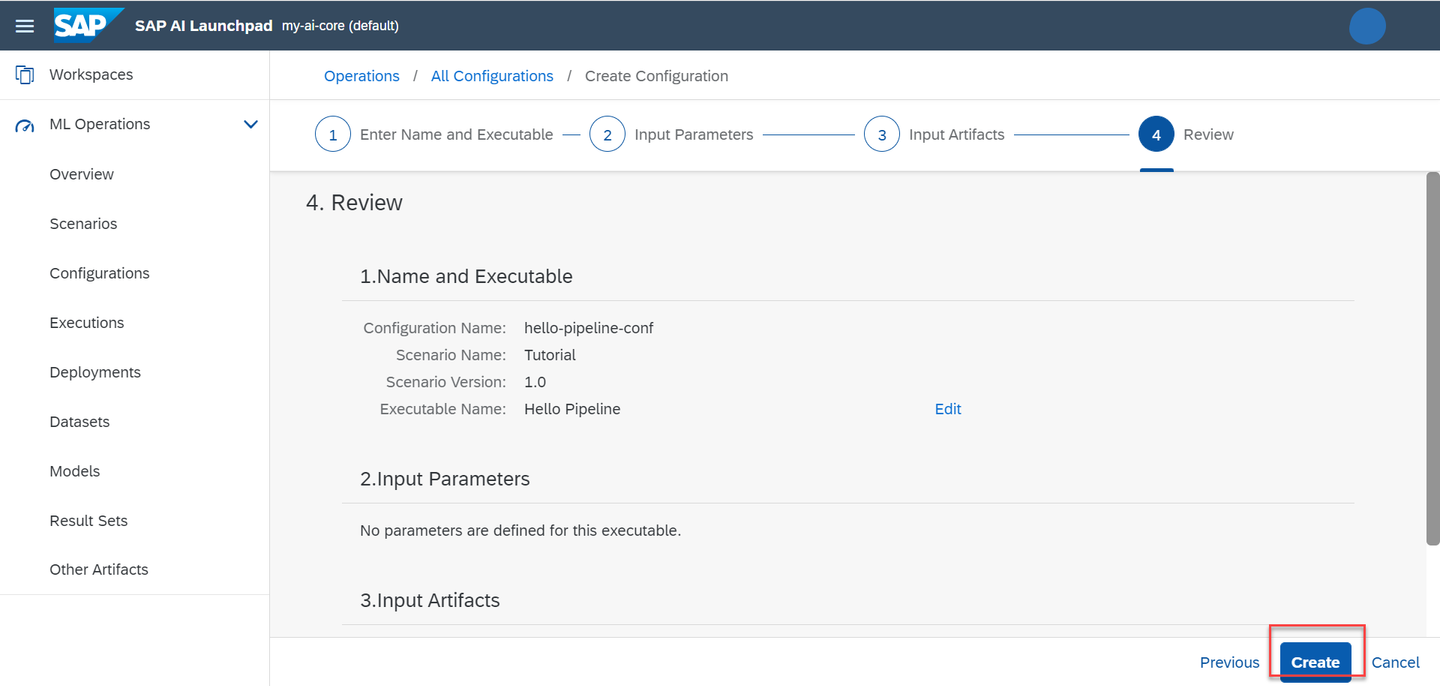Image resolution: width=1440 pixels, height=686 pixels.
Task: Click the SAP AI Launchpad title
Action: coord(203,26)
